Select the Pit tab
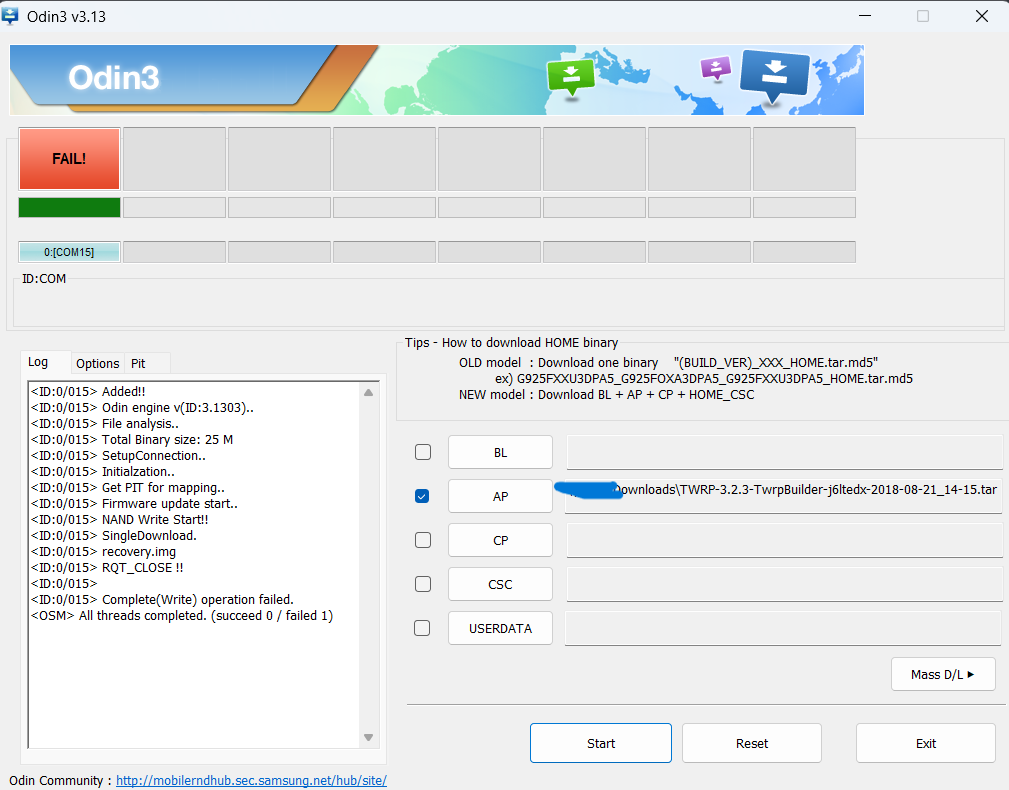Viewport: 1009px width, 790px height. pyautogui.click(x=138, y=363)
